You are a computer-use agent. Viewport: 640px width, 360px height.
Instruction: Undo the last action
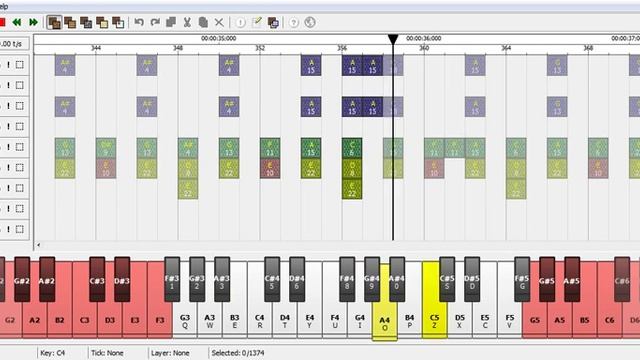tap(139, 22)
